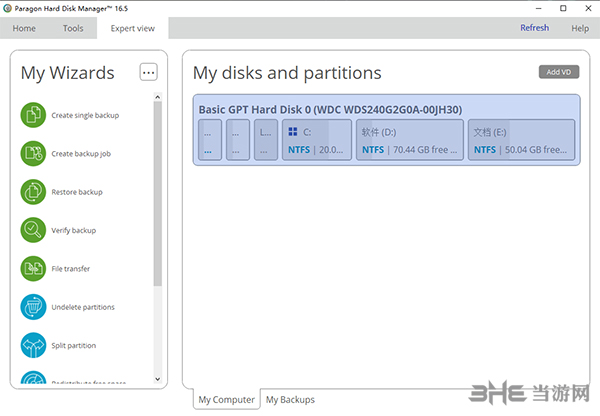Click the wizards list scroll down arrow
600x416 pixels.
[158, 379]
